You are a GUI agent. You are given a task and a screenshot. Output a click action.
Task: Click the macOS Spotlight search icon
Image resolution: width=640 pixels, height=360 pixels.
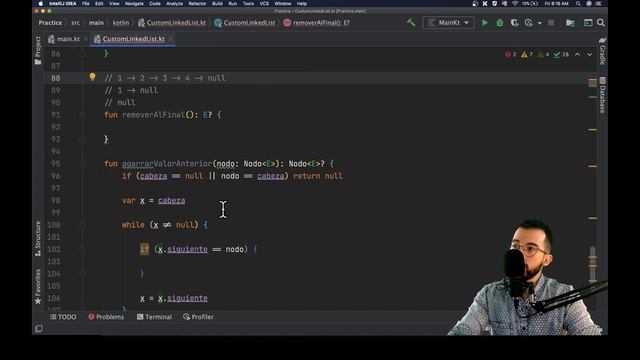coord(578,3)
